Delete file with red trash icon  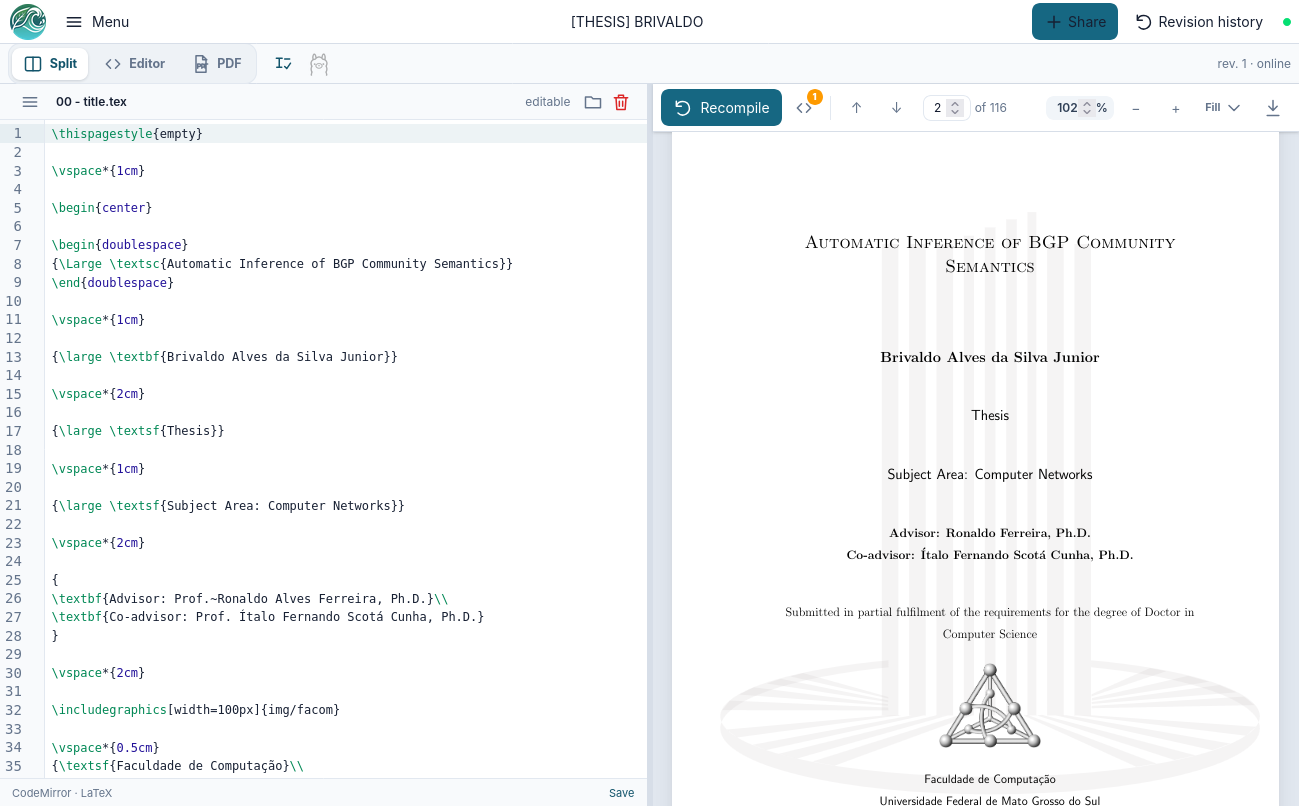[621, 102]
